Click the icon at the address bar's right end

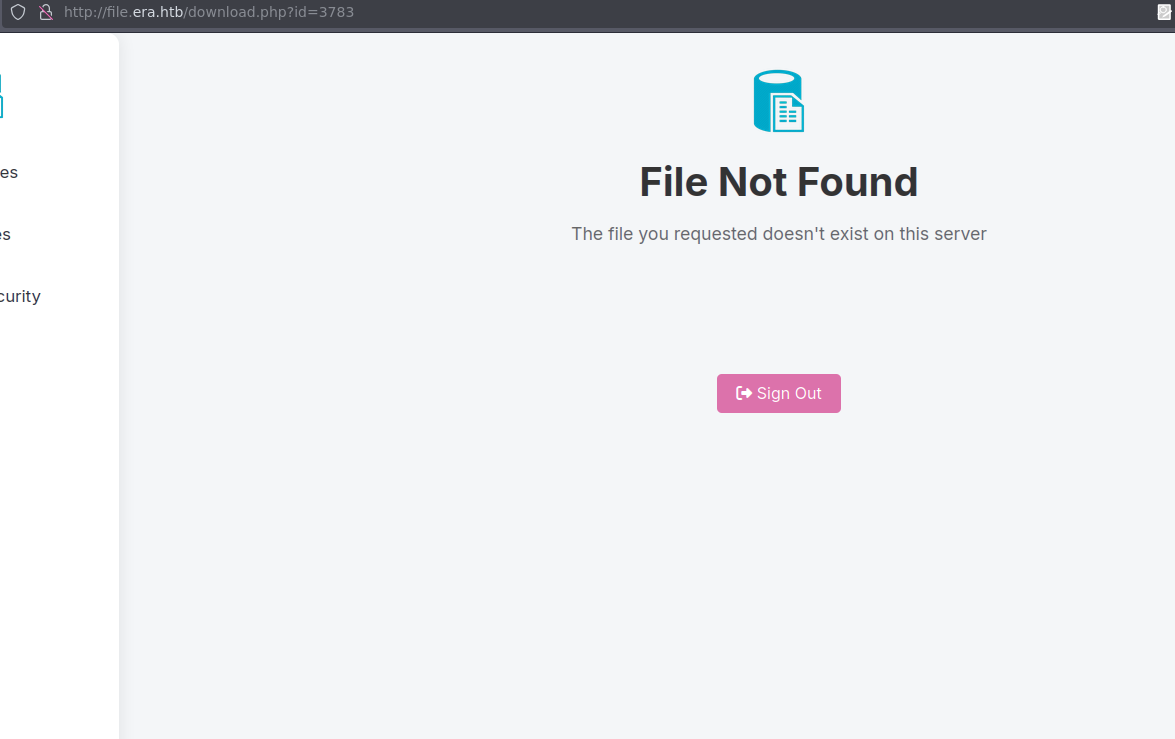tap(1166, 13)
